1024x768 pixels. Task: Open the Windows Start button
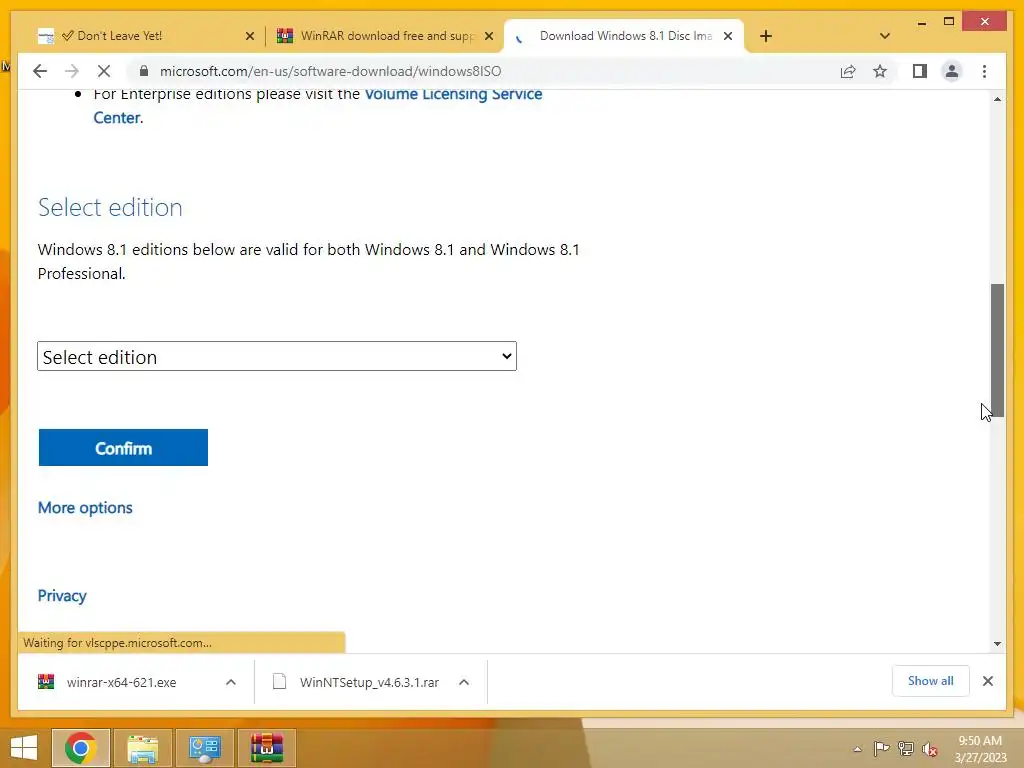pyautogui.click(x=24, y=748)
